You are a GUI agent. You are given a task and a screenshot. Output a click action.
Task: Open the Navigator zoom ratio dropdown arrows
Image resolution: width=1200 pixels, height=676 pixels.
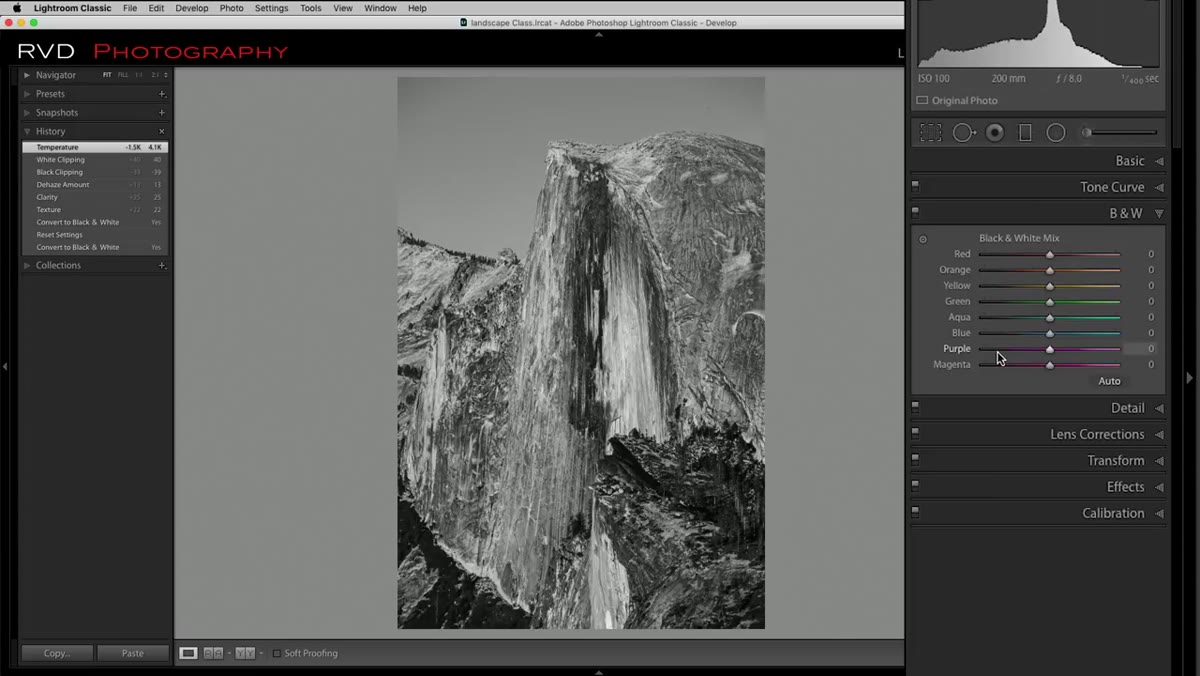tap(166, 75)
